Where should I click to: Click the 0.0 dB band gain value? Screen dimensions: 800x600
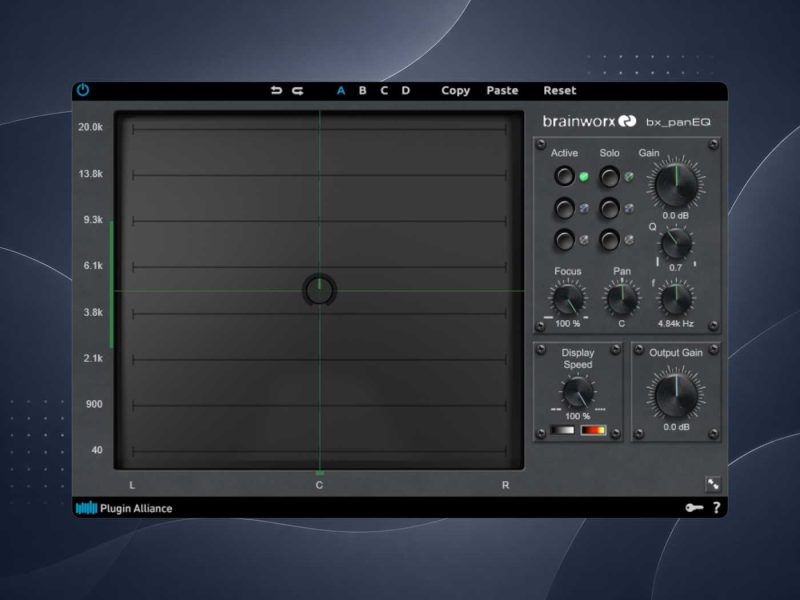[676, 216]
